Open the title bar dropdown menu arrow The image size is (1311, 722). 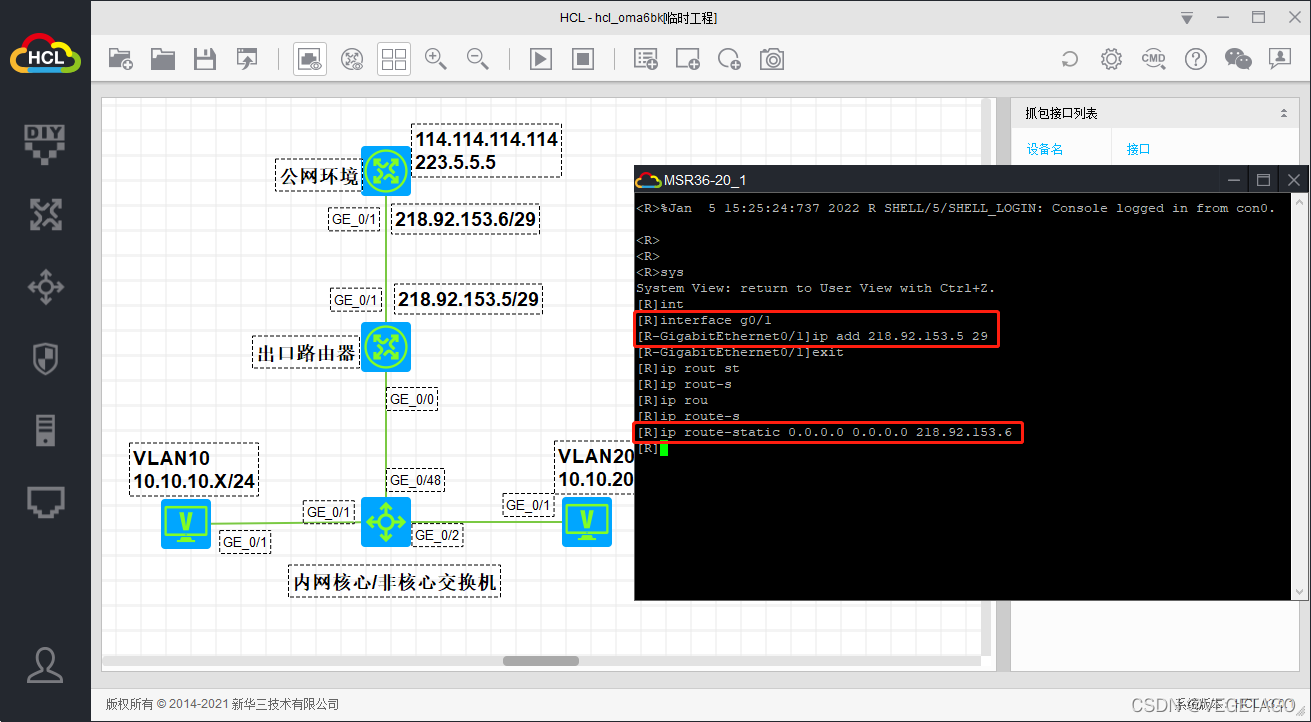coord(1186,18)
